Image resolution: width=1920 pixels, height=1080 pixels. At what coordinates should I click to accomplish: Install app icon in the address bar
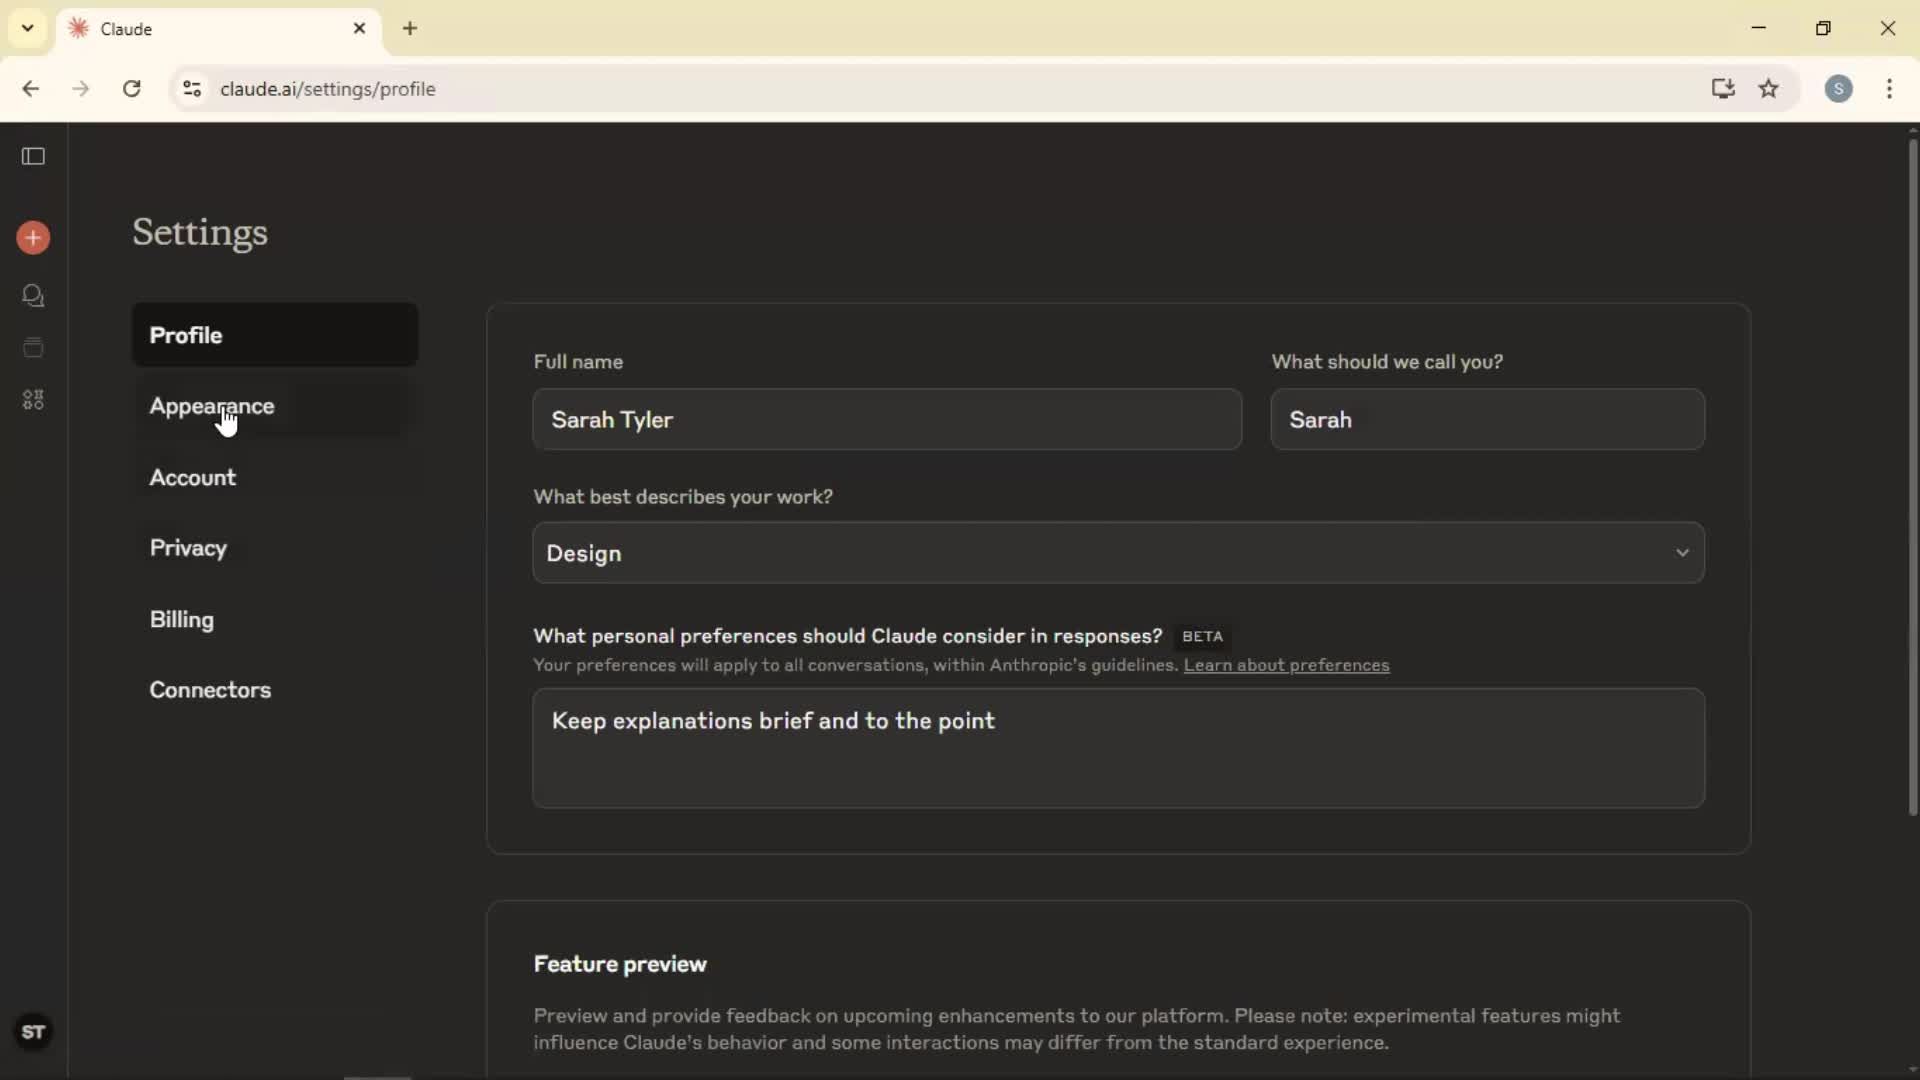tap(1723, 89)
